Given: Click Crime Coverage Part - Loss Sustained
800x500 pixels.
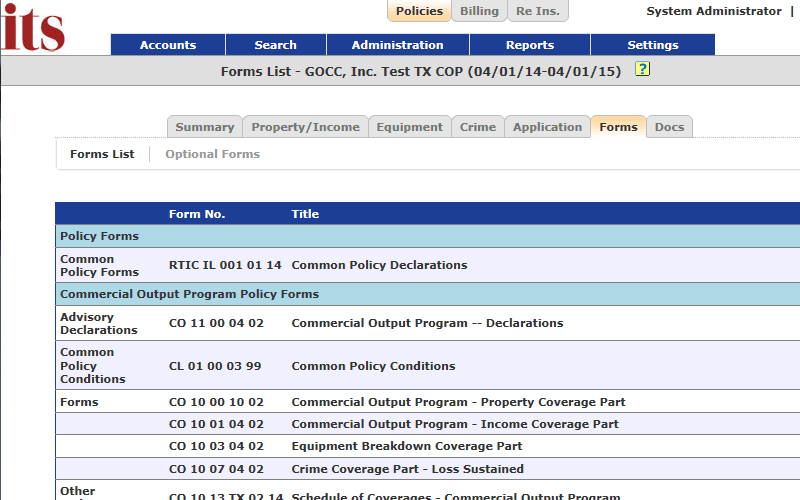Looking at the screenshot, I should [x=407, y=469].
